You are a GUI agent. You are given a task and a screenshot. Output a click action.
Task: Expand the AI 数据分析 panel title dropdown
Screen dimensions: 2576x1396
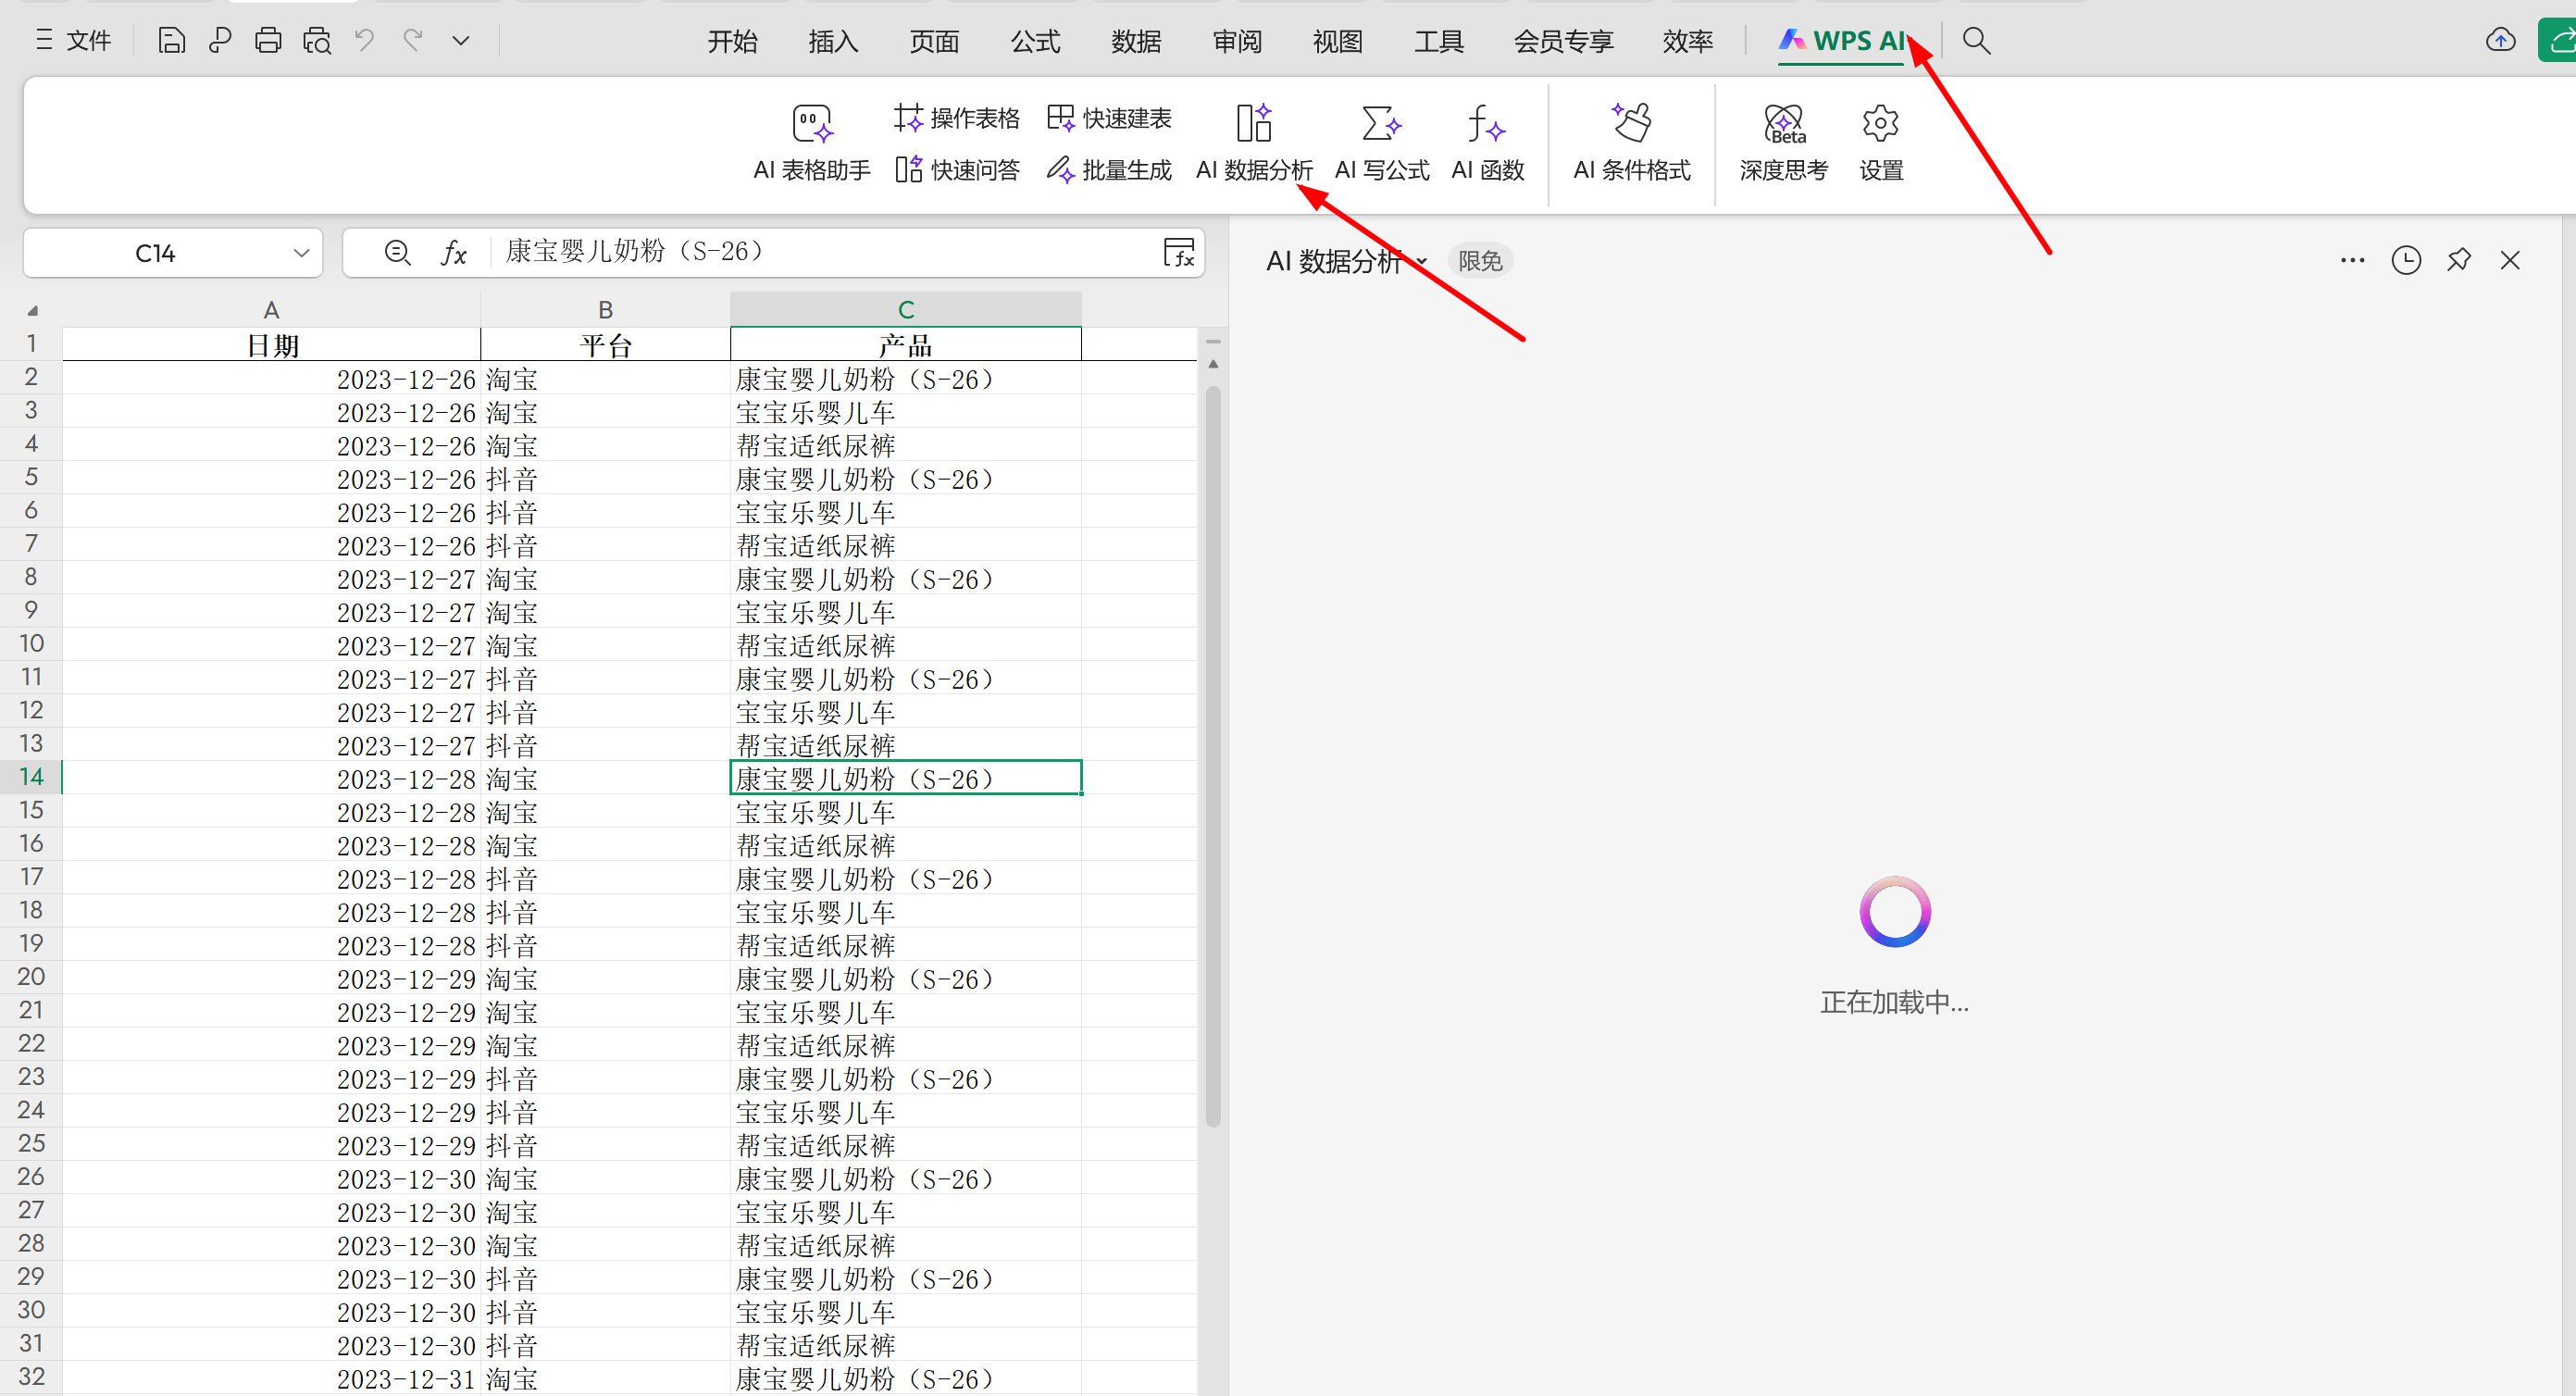1421,262
